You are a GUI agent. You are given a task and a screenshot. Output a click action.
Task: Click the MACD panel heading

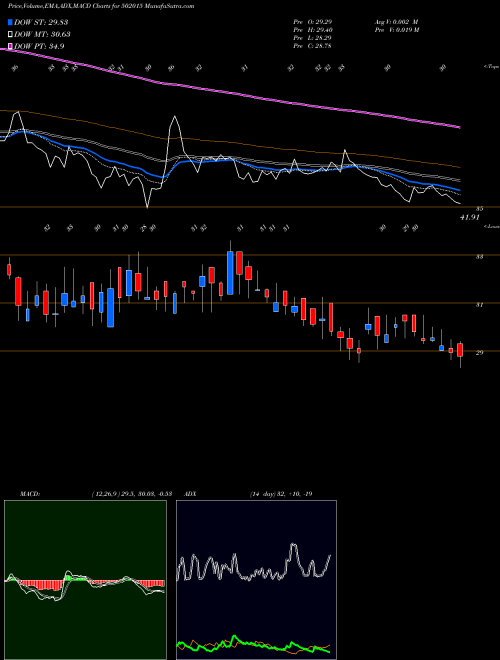(x=30, y=494)
